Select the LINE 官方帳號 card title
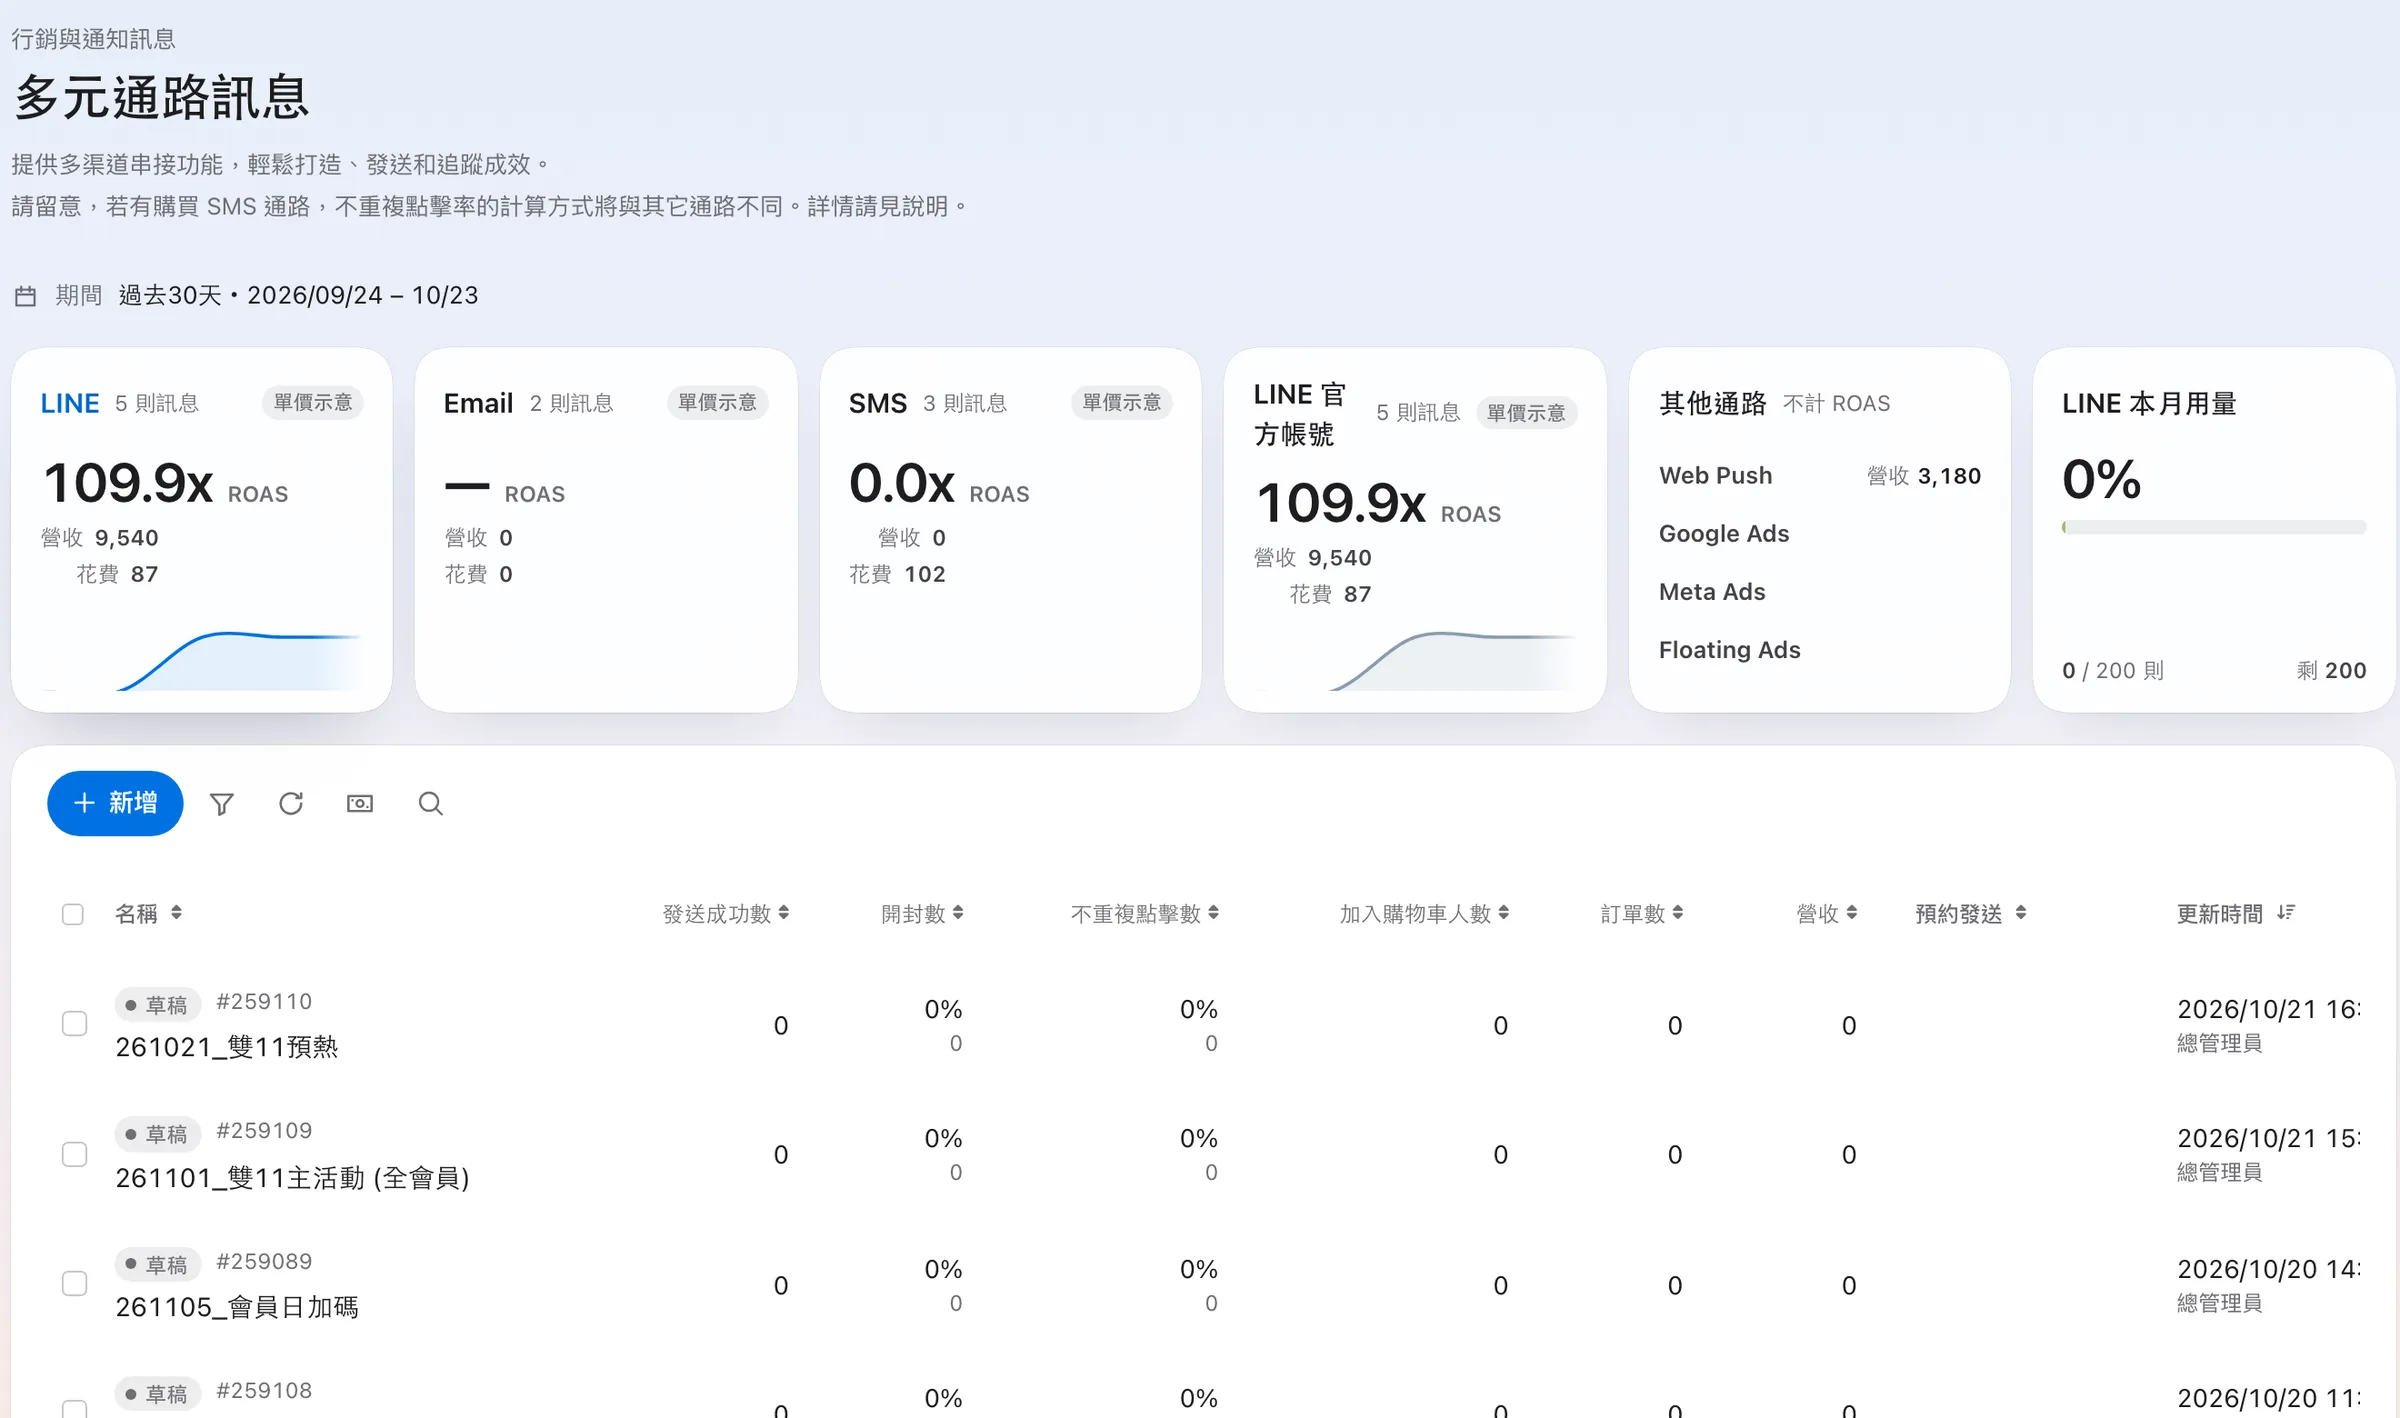This screenshot has height=1418, width=2400. [1300, 414]
